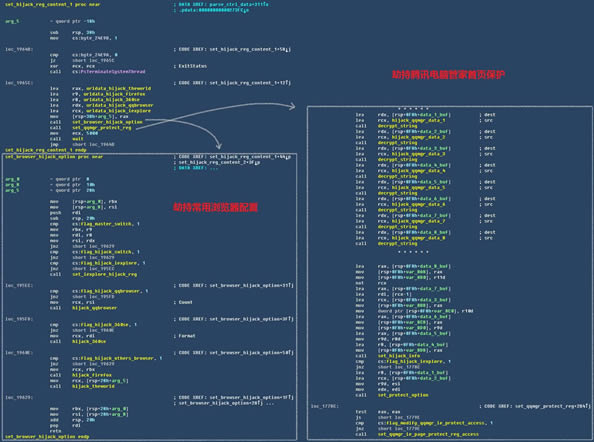
Task: Click the set_browser_hijack_option call in the top function
Action: point(107,122)
